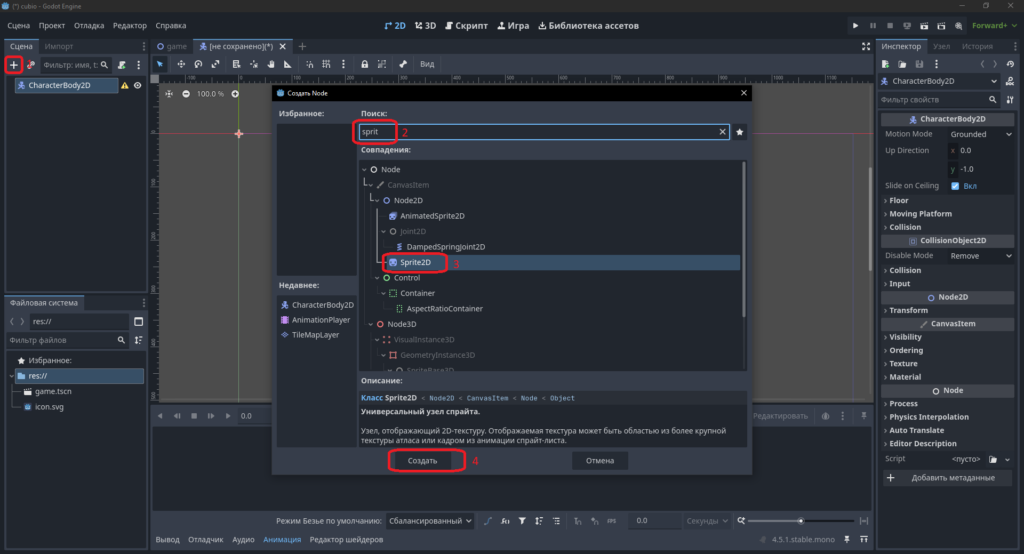The width and height of the screenshot is (1024, 554).
Task: Toggle animation snap to FPS icon
Action: [611, 521]
